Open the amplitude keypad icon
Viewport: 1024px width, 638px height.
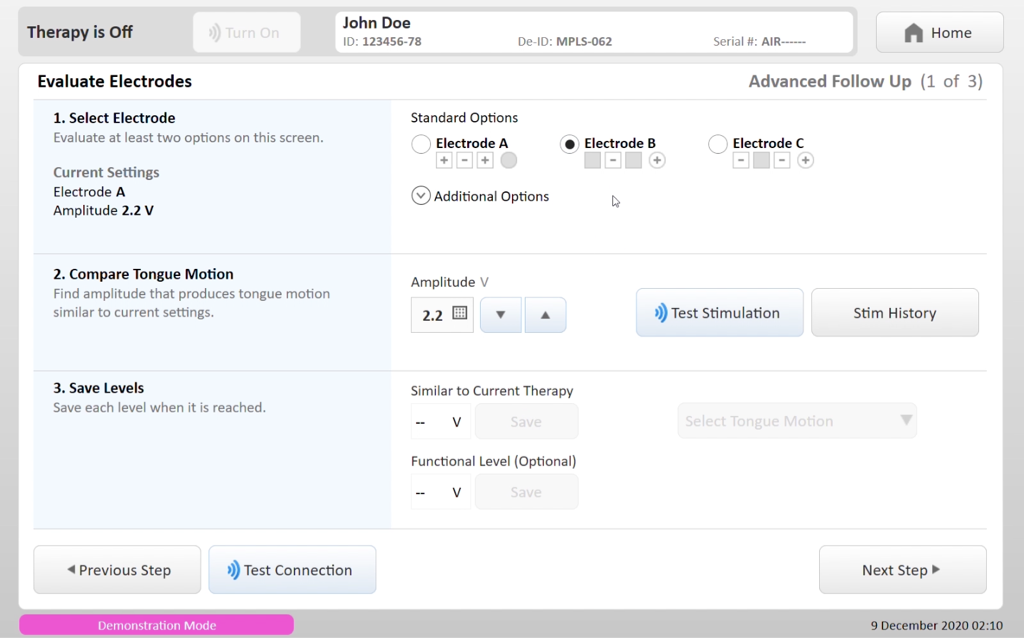[460, 313]
